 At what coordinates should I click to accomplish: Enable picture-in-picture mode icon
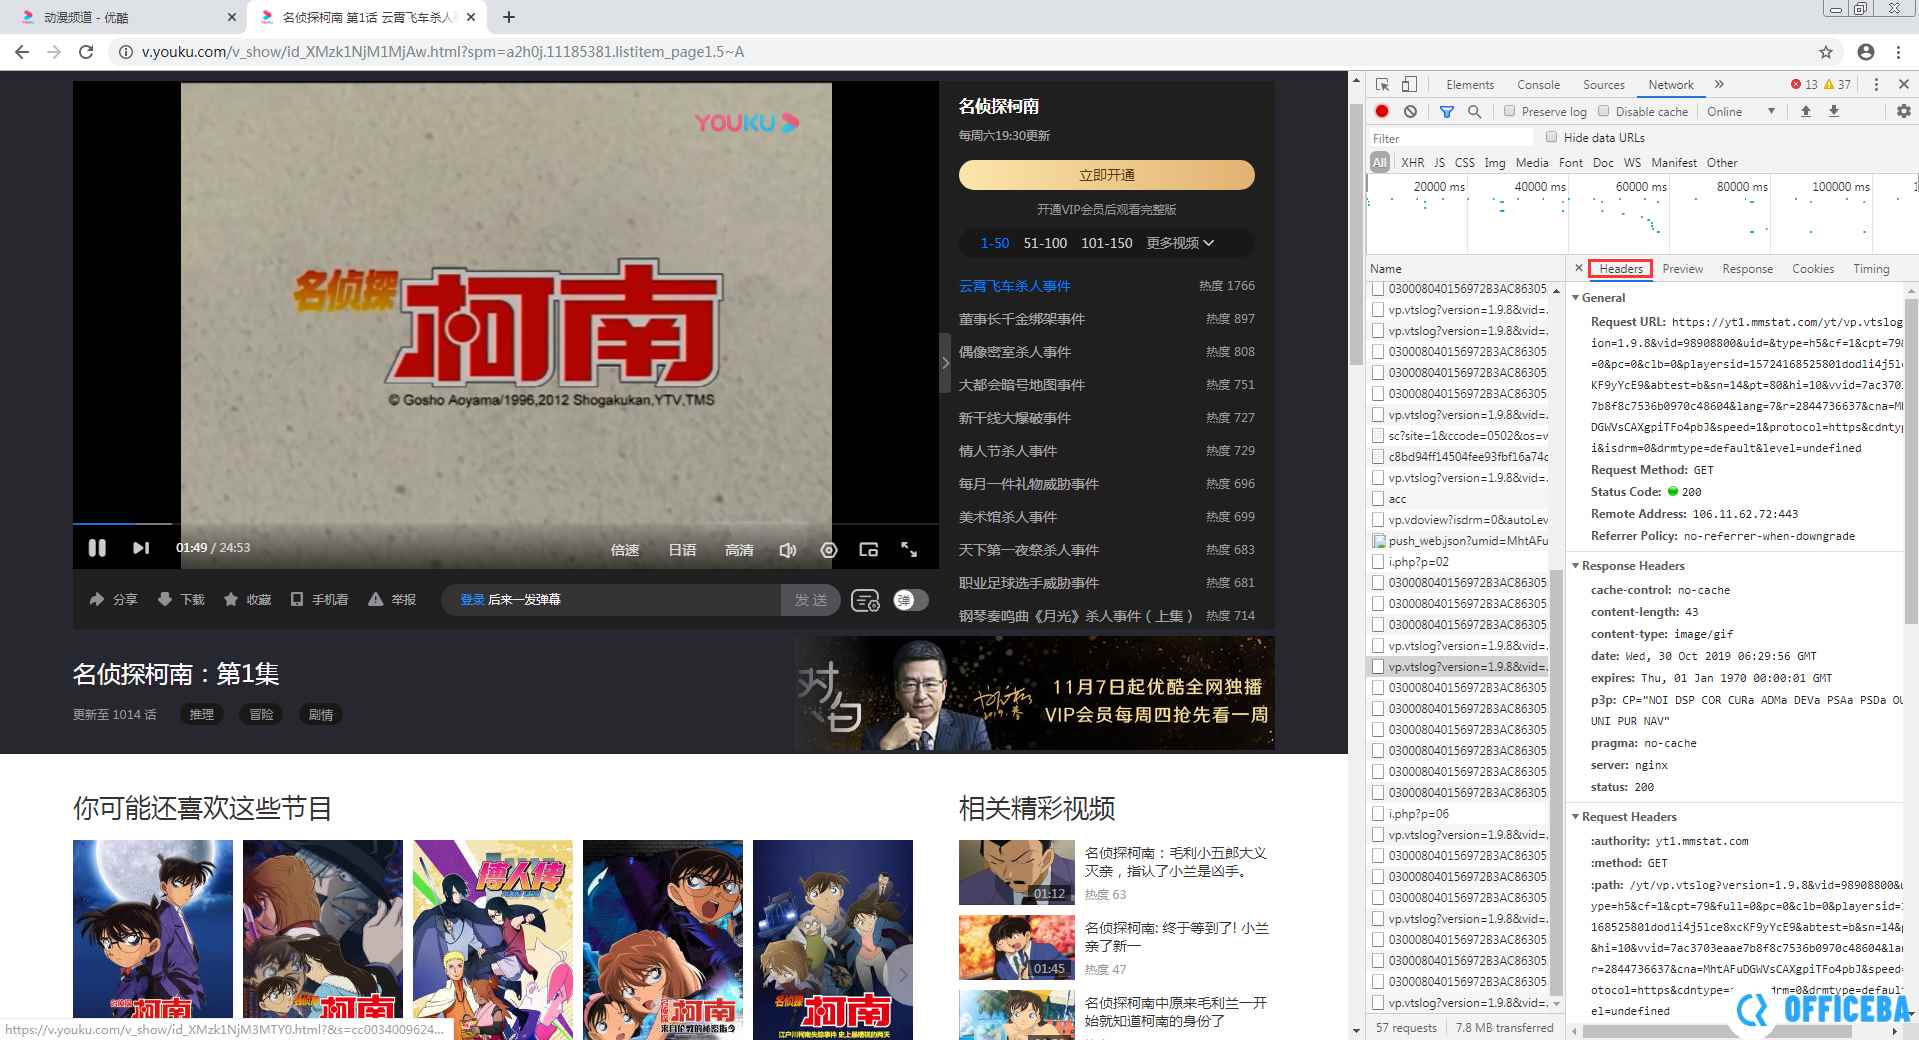[x=868, y=550]
